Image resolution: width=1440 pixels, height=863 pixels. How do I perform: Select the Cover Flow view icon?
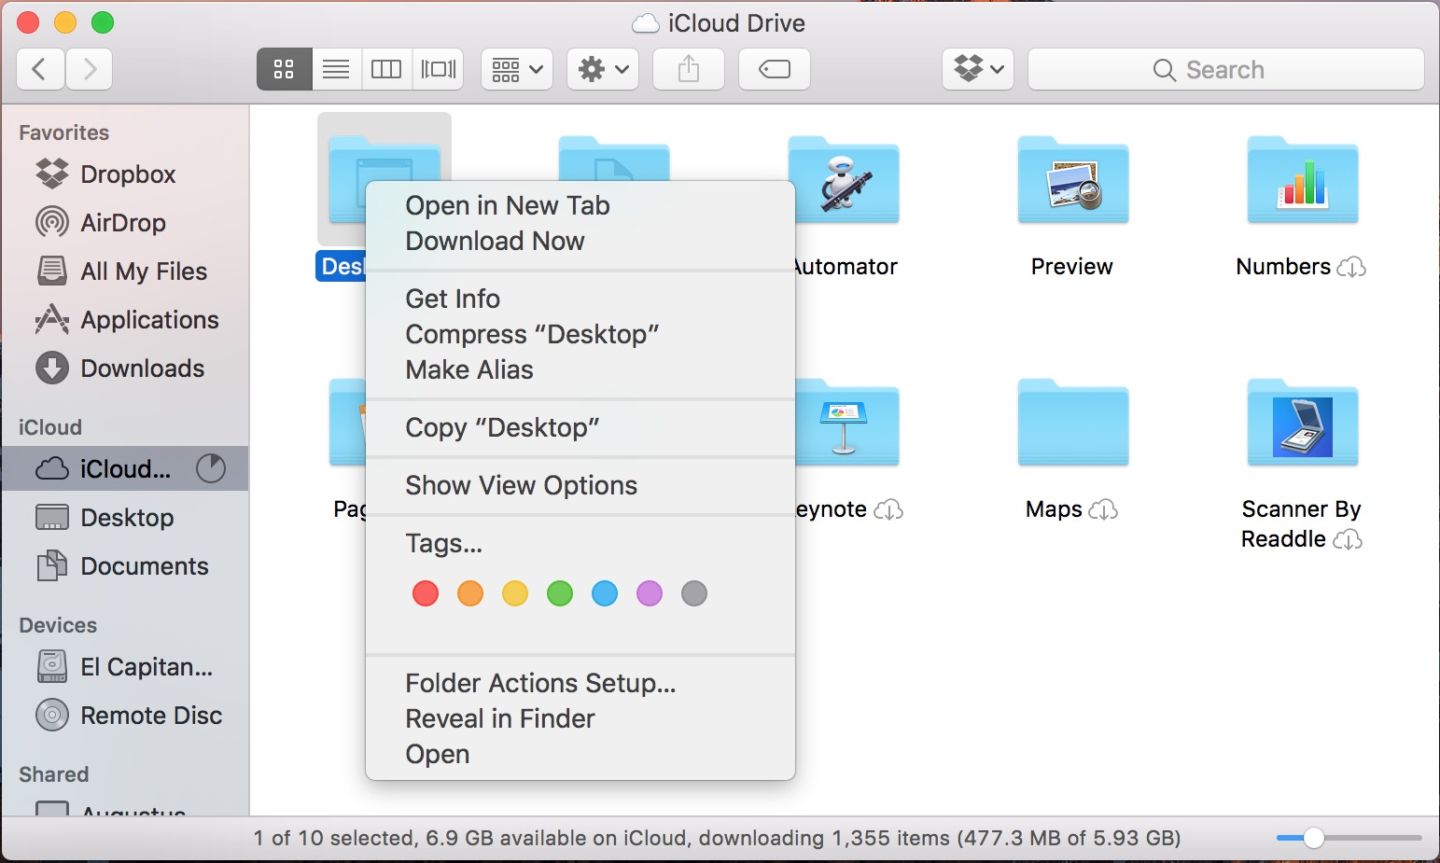437,68
